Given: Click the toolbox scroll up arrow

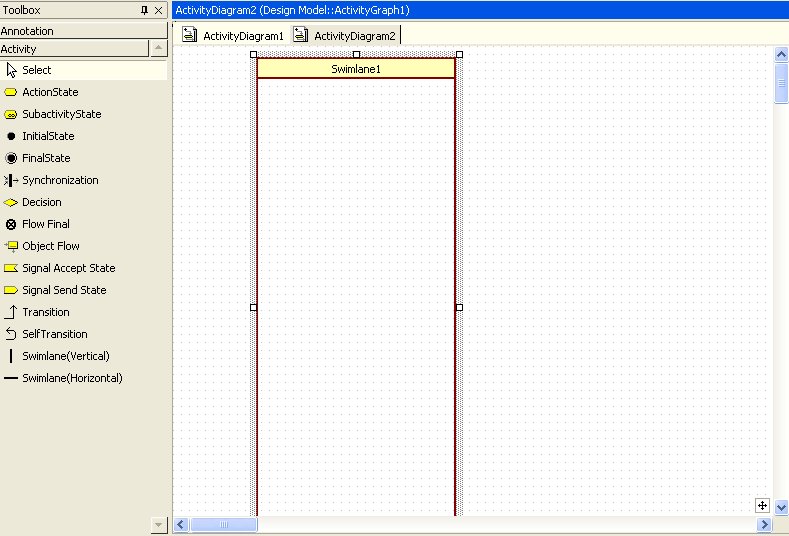Looking at the screenshot, I should pos(158,48).
